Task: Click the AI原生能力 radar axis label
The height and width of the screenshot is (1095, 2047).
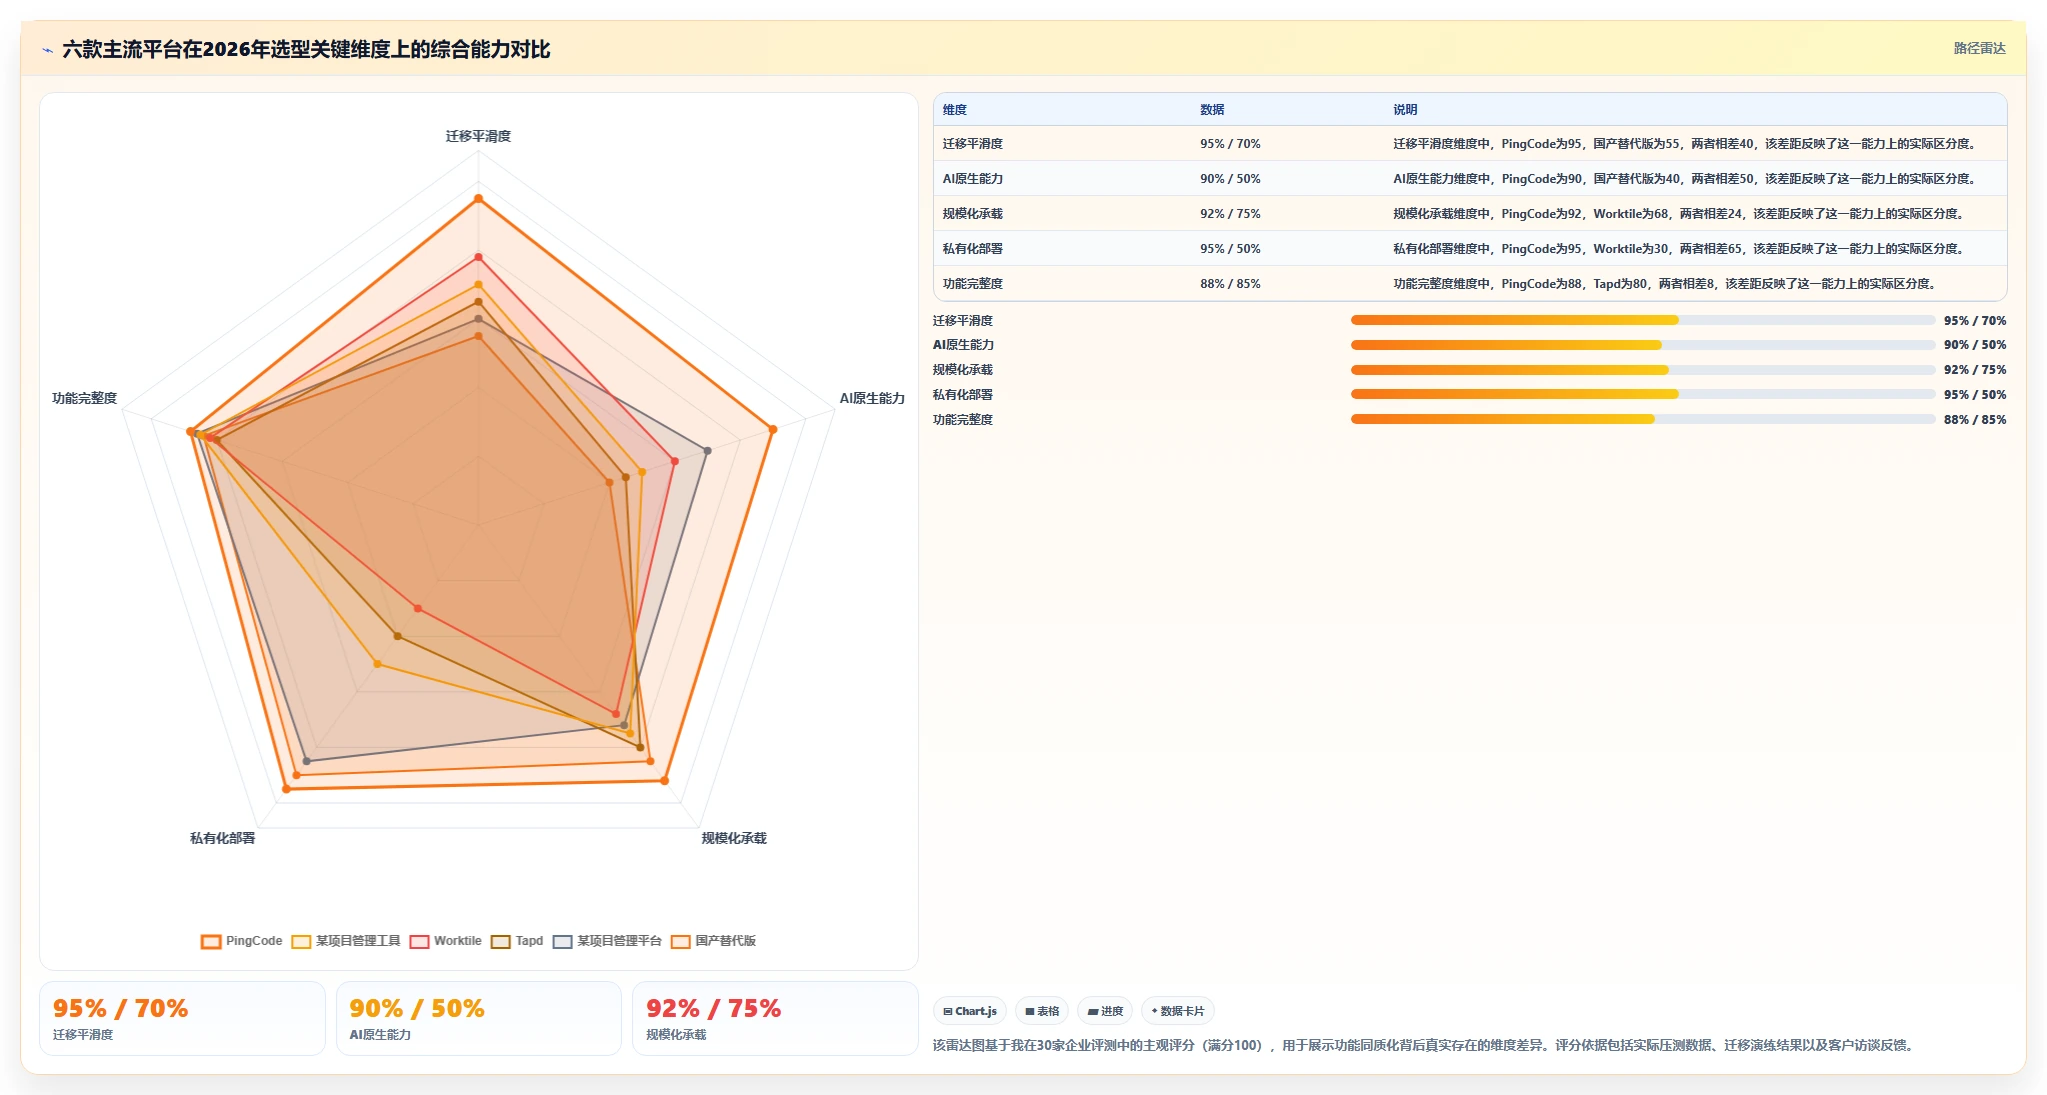Action: click(872, 398)
